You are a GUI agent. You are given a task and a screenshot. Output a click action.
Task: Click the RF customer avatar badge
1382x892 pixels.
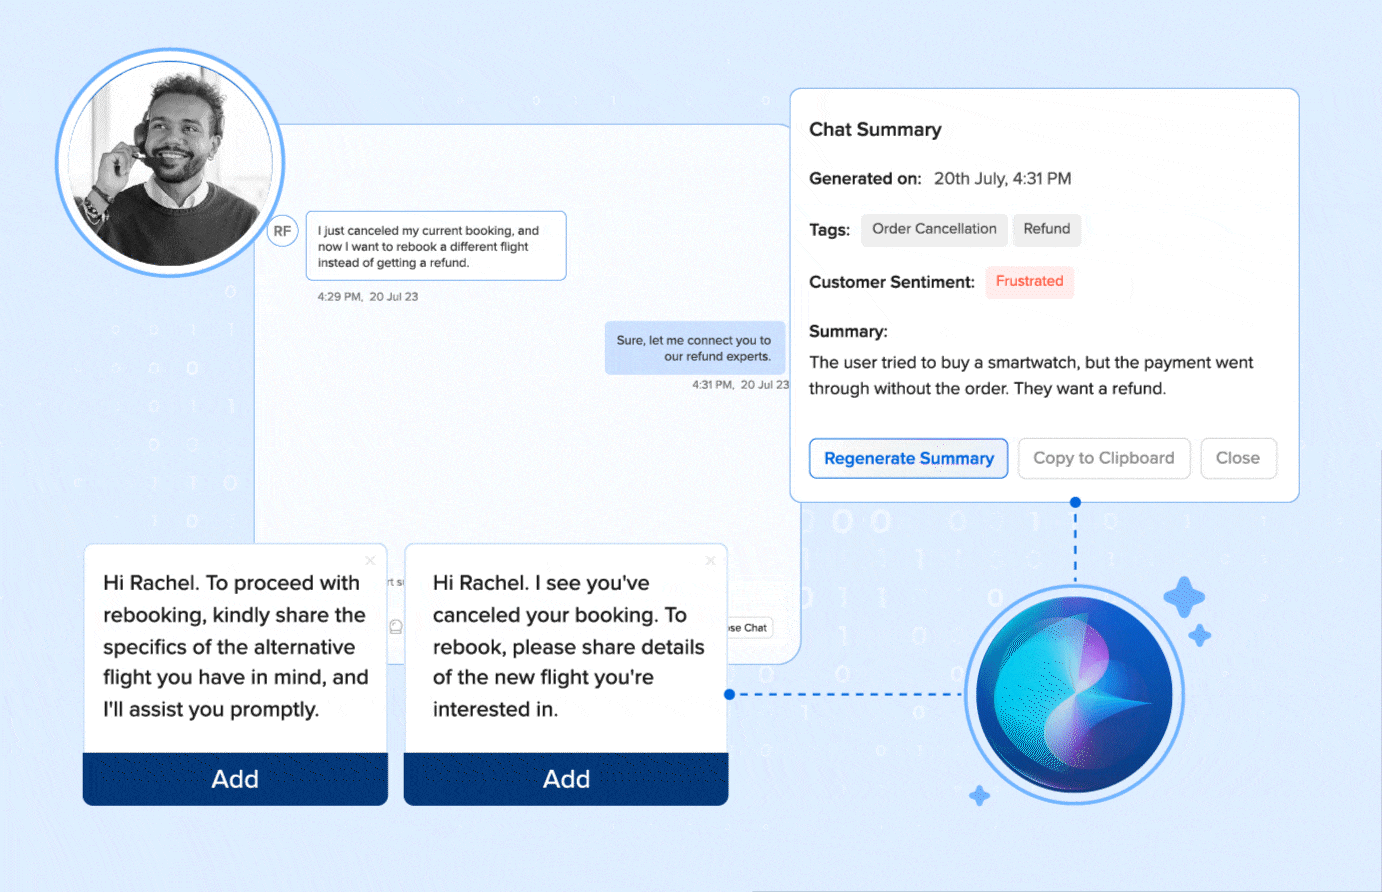click(x=282, y=231)
